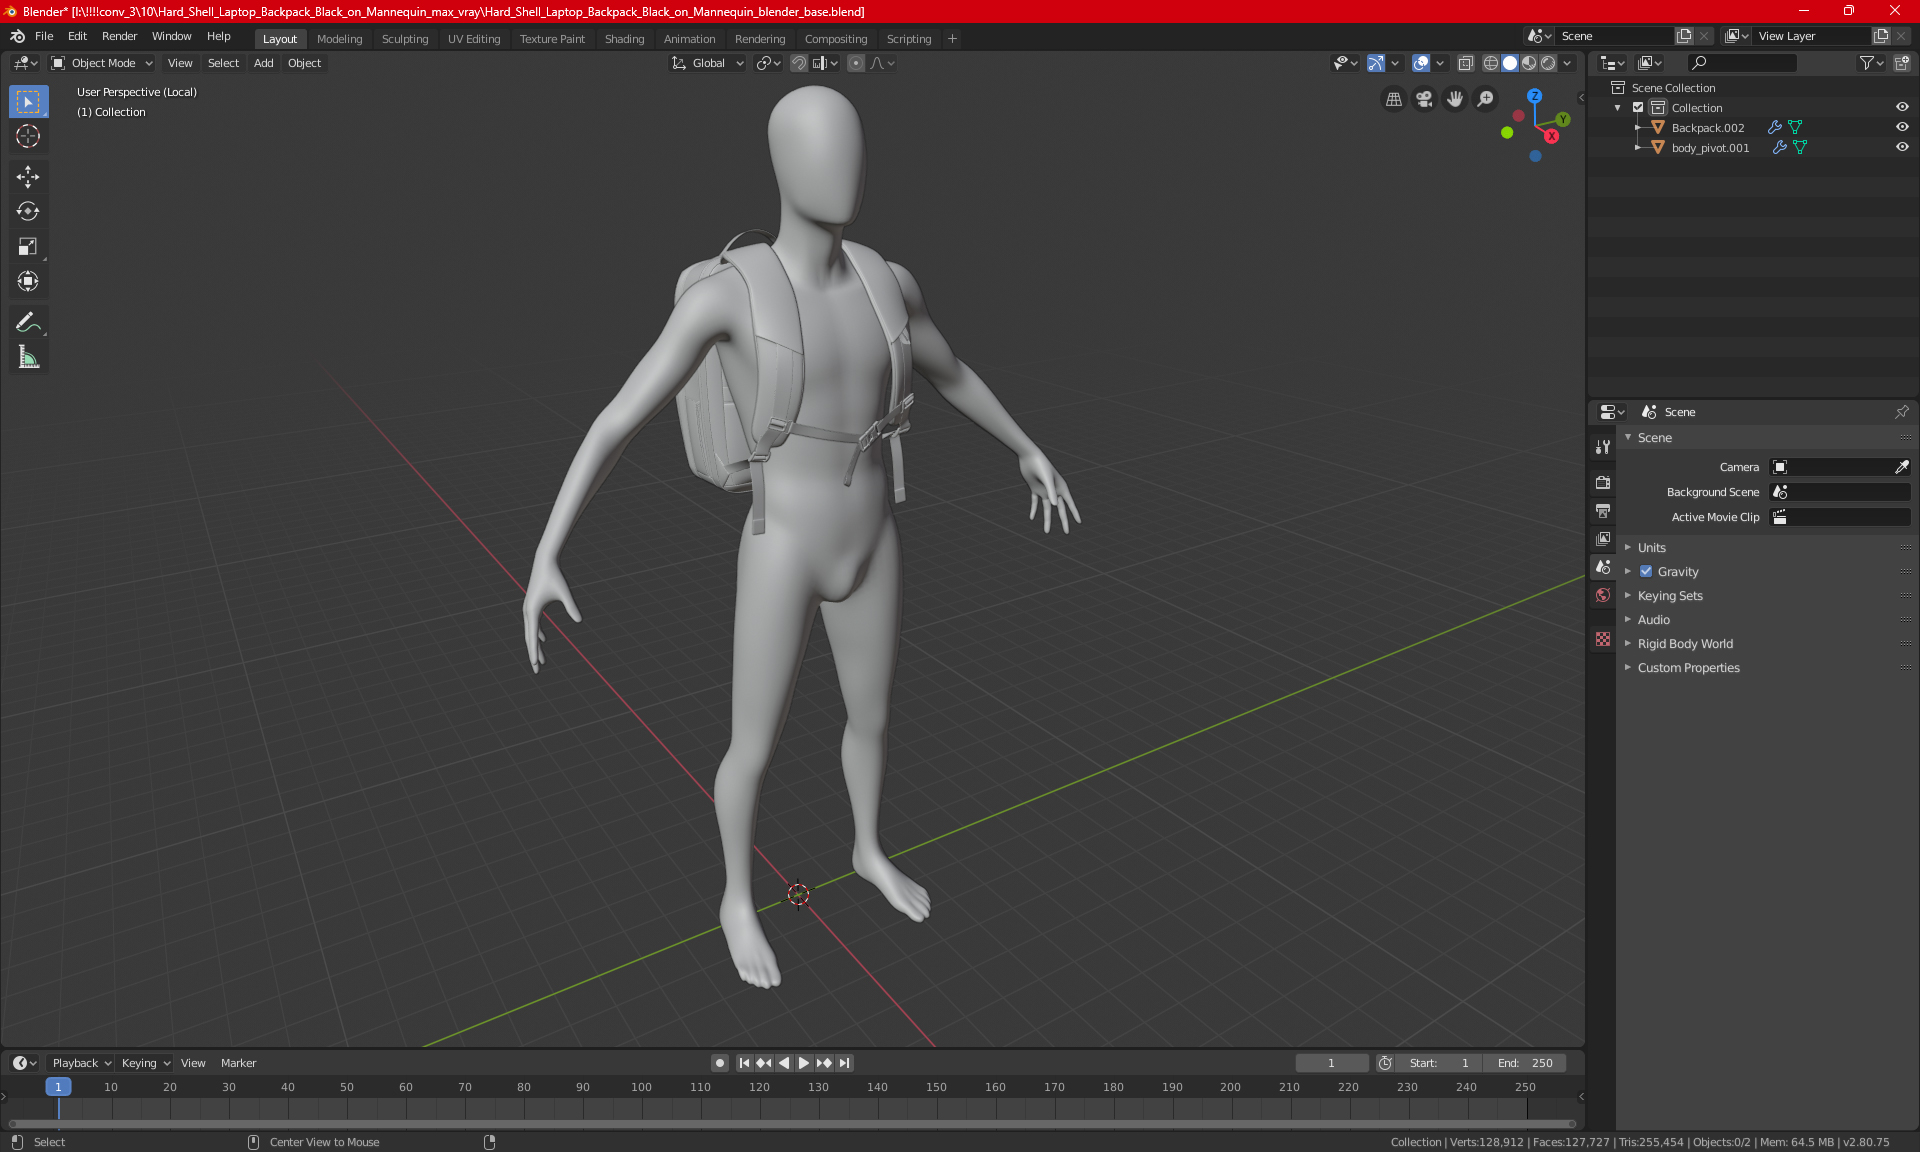Viewport: 1920px width, 1152px height.
Task: Open Playback dropdown in timeline
Action: point(82,1063)
